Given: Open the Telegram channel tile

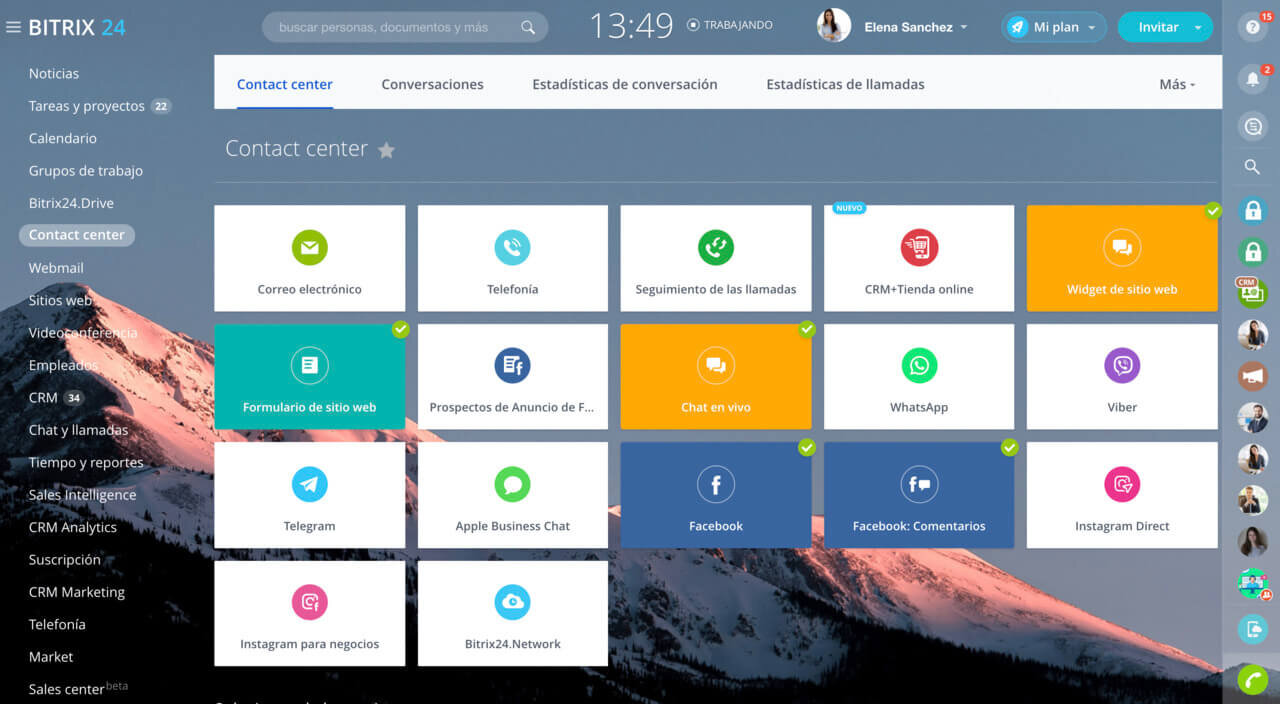Looking at the screenshot, I should (x=309, y=495).
